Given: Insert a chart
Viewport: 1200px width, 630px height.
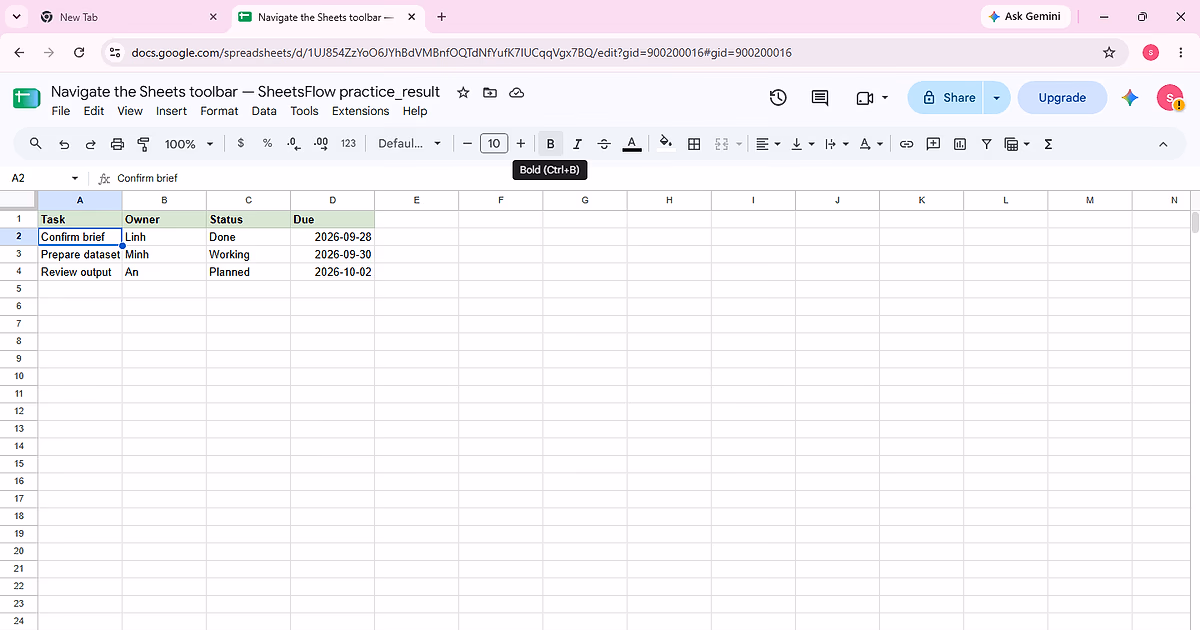Looking at the screenshot, I should tap(960, 144).
